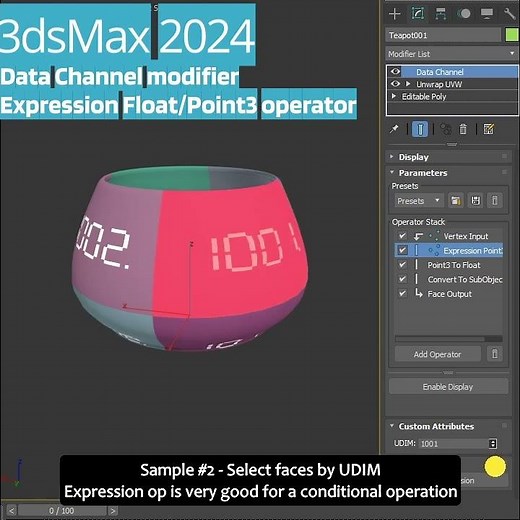Viewport: 520px width, 520px height.
Task: Select the Expression Point3 operator
Action: tap(473, 251)
